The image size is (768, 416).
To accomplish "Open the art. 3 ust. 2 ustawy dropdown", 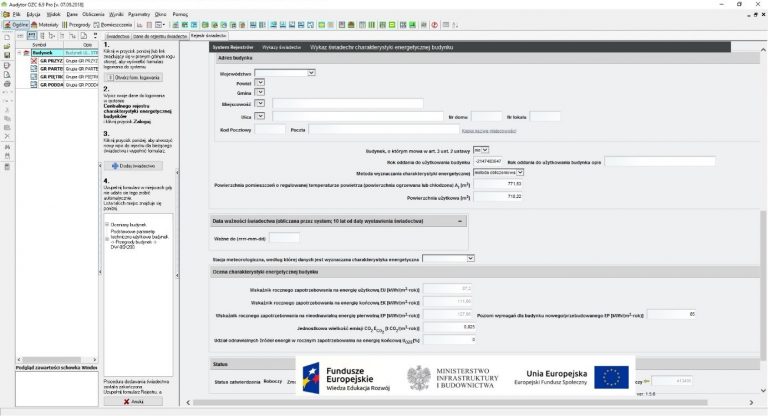I will click(x=481, y=150).
